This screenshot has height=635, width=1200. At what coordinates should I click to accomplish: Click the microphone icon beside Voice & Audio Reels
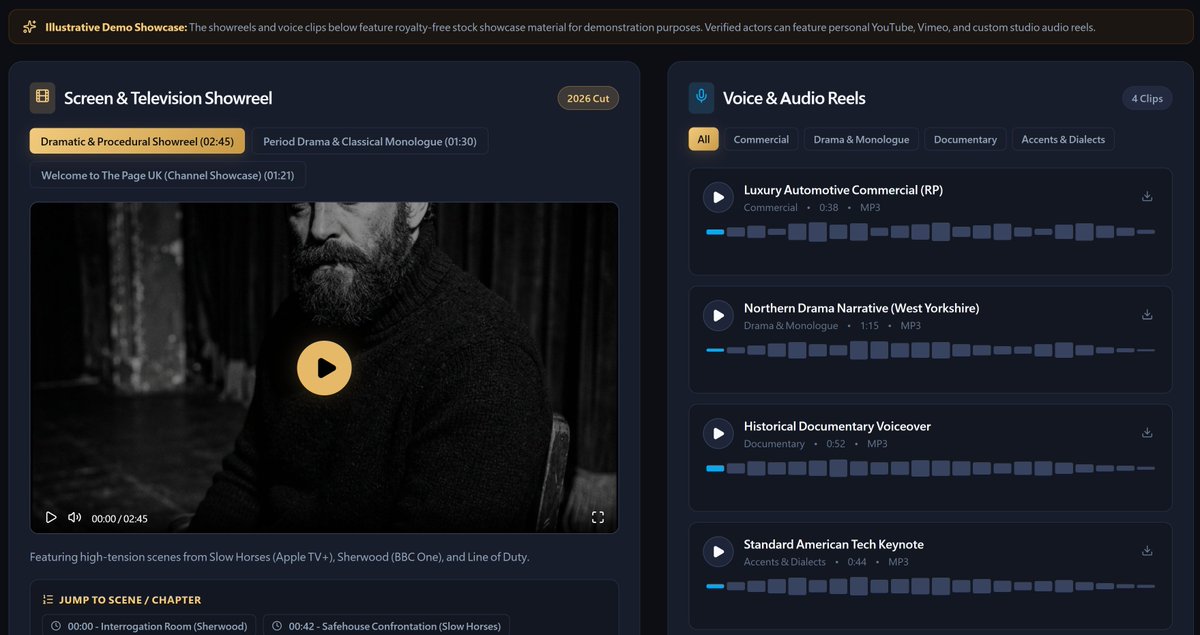point(701,97)
